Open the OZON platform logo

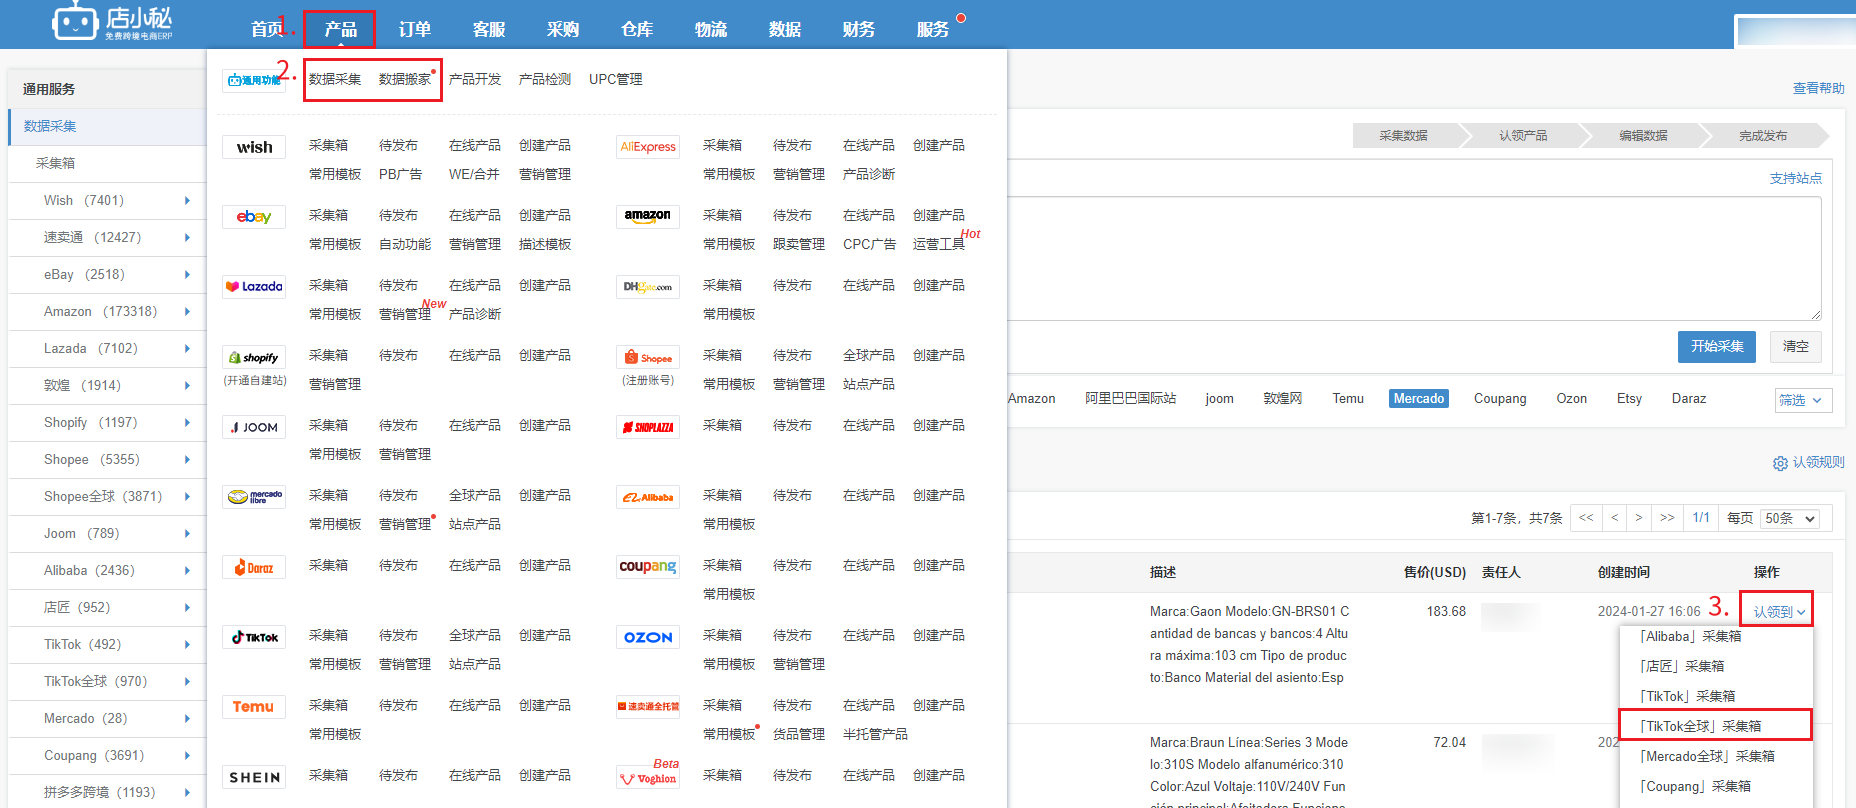[648, 637]
